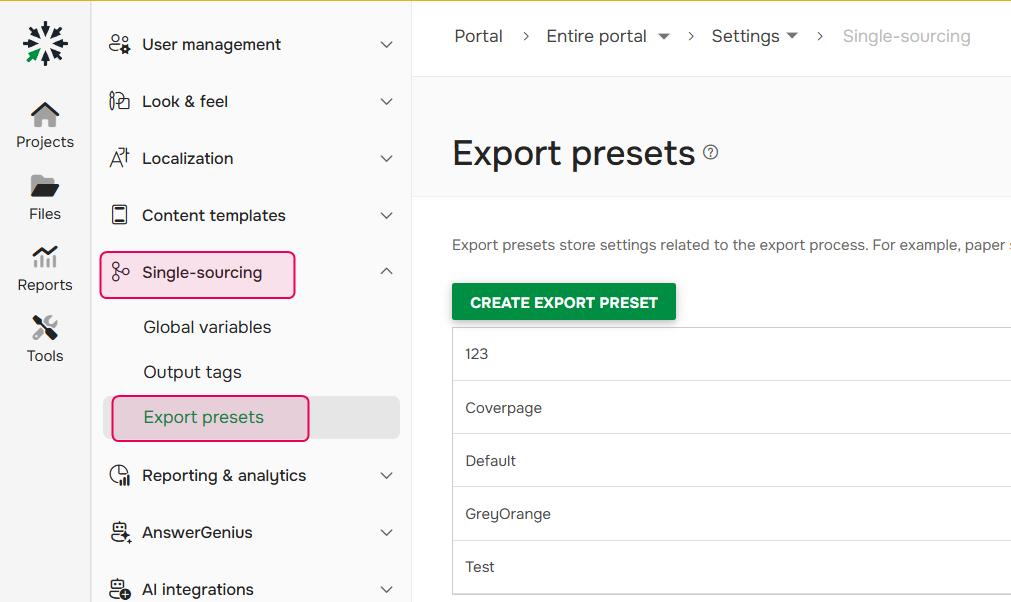The width and height of the screenshot is (1011, 602).
Task: Open the Test export preset
Action: 731,567
